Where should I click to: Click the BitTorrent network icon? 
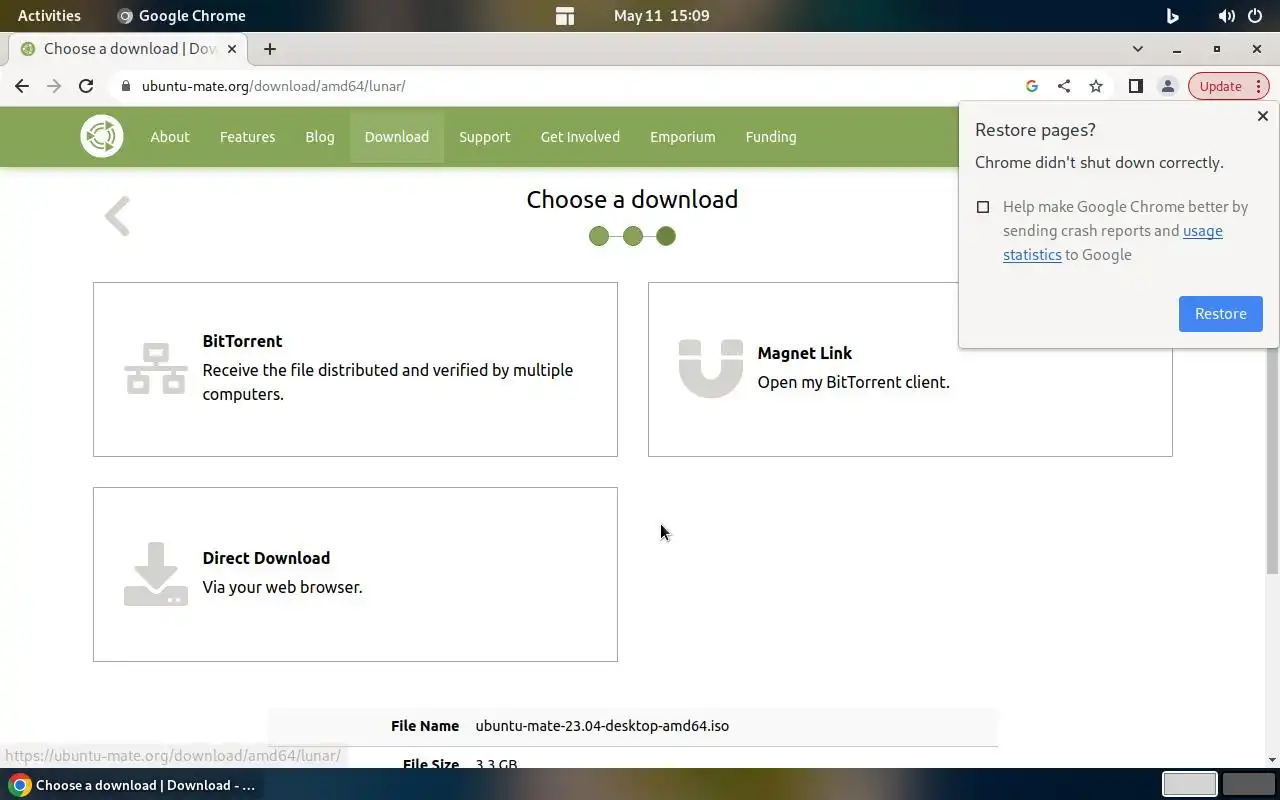click(x=155, y=369)
